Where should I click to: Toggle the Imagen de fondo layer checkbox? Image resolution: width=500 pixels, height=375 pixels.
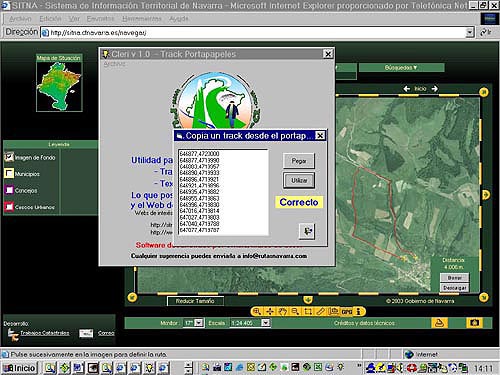9,157
